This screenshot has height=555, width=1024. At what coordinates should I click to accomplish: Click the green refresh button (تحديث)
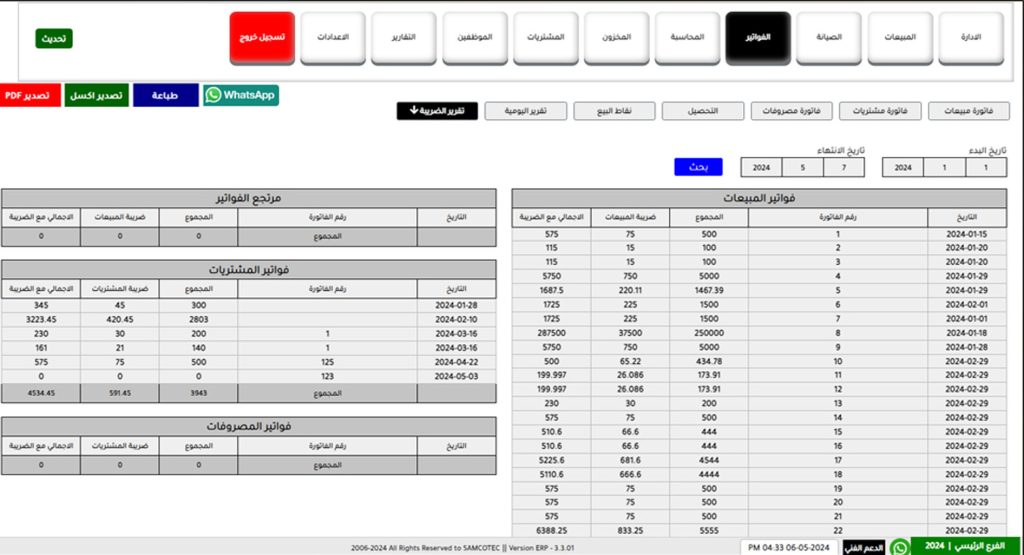[x=54, y=39]
